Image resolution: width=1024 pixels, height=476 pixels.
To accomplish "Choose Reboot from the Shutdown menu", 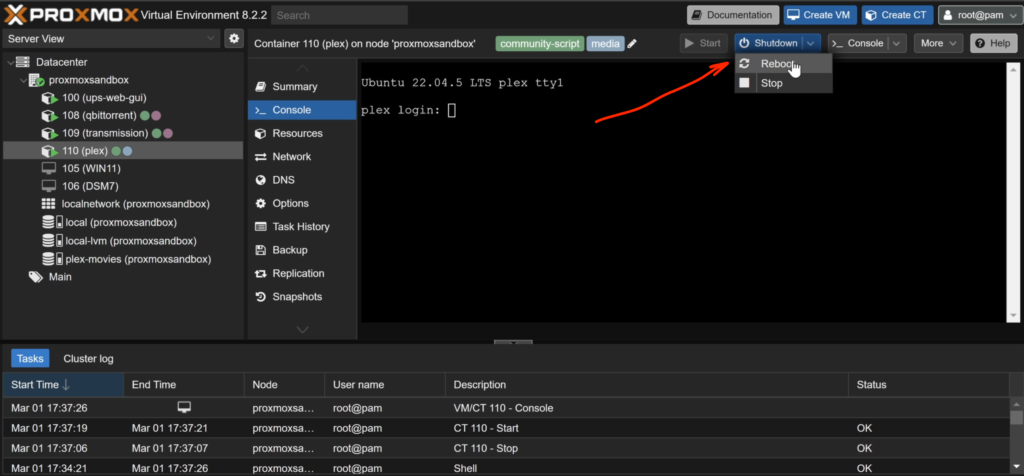I will (x=784, y=64).
